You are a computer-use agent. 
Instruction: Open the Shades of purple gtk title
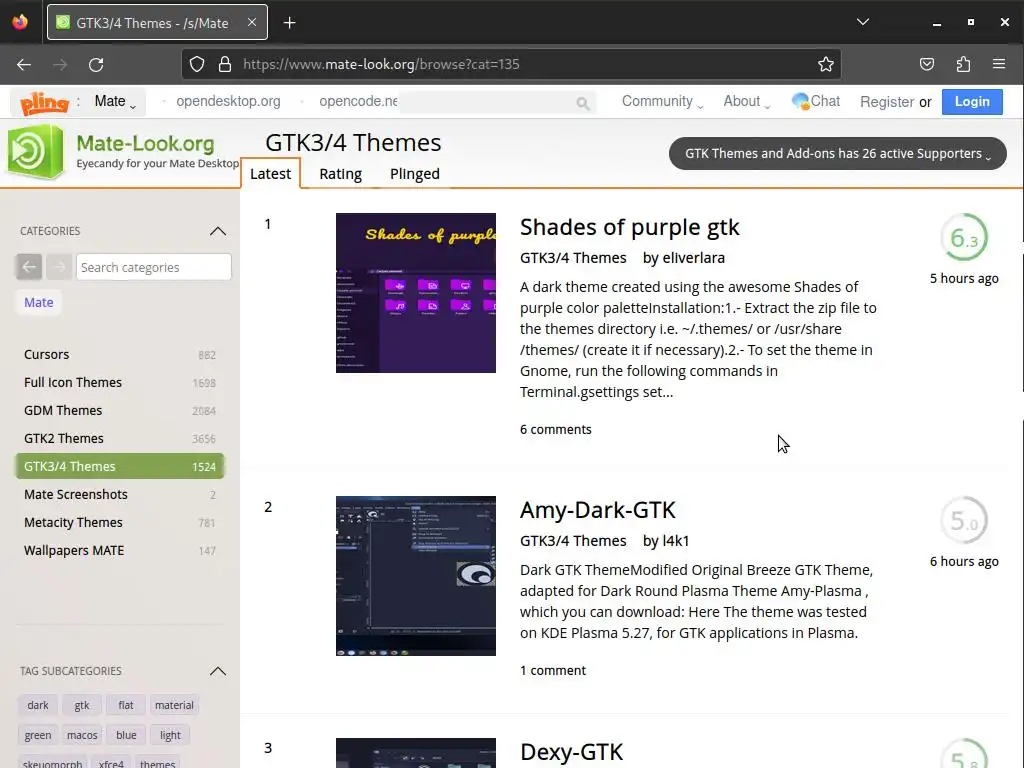click(x=630, y=227)
